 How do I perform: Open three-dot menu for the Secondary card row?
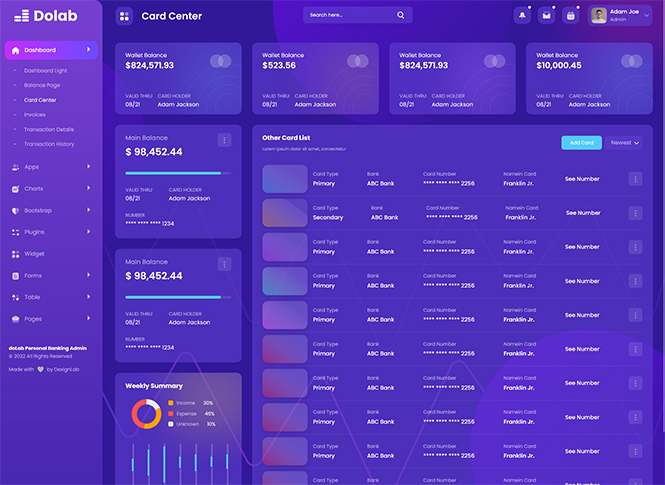coord(635,213)
